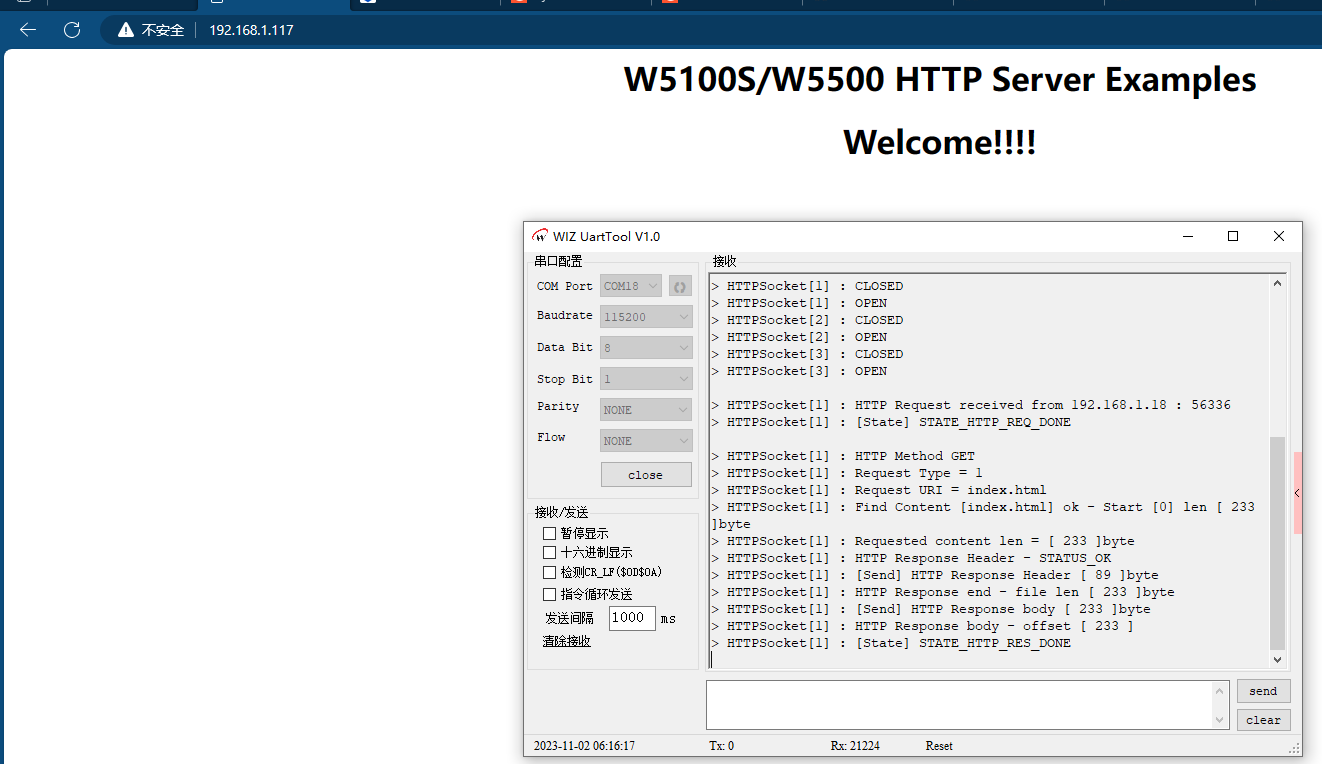Click the 清除接收 link
This screenshot has width=1322, height=764.
point(567,641)
